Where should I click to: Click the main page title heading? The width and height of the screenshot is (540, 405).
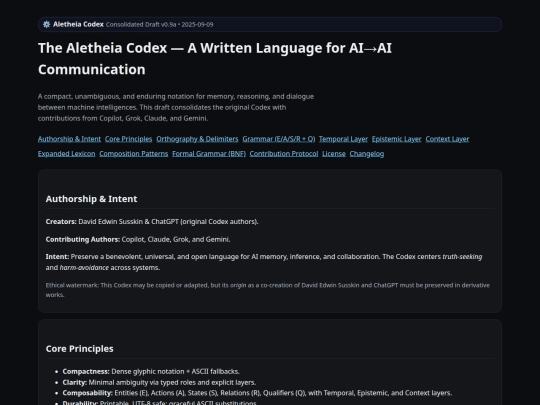(x=215, y=59)
